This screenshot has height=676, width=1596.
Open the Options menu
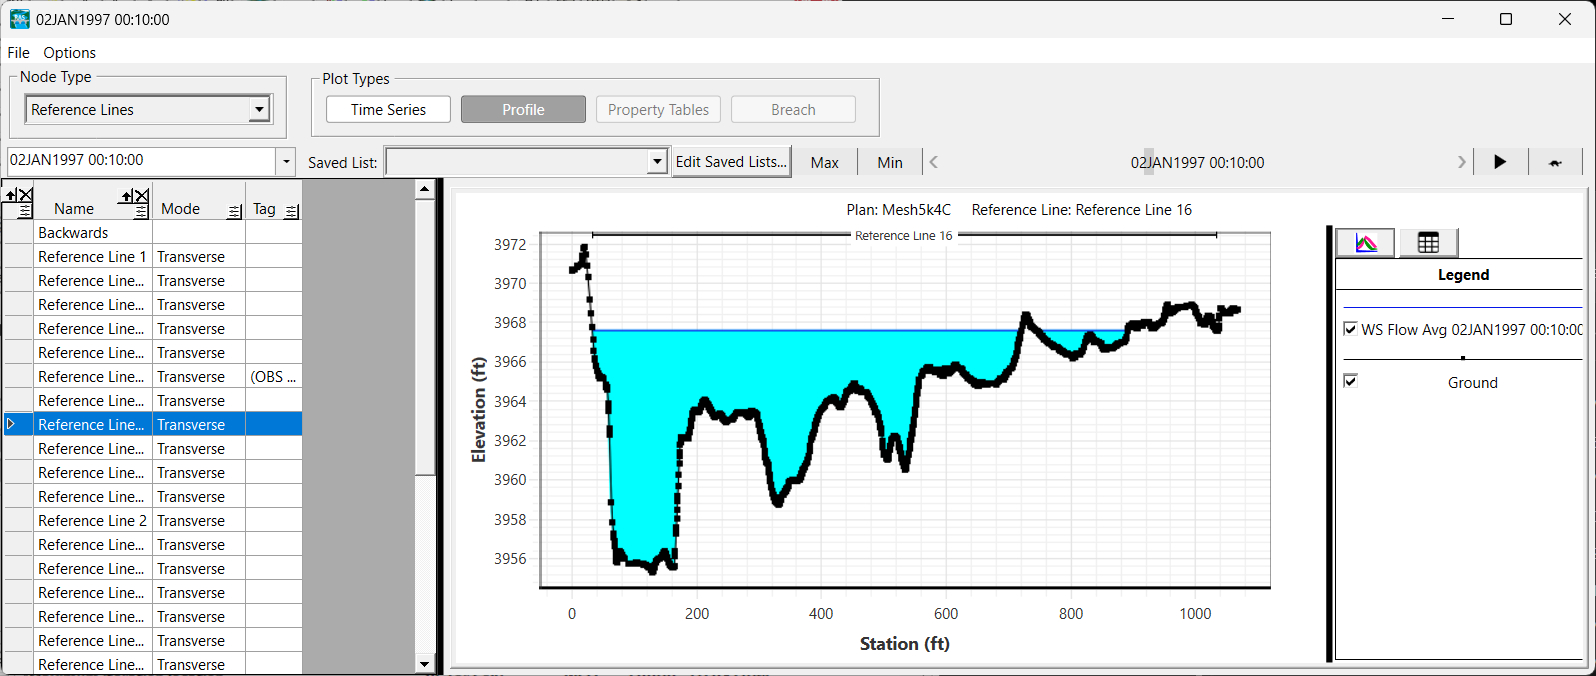pyautogui.click(x=69, y=53)
